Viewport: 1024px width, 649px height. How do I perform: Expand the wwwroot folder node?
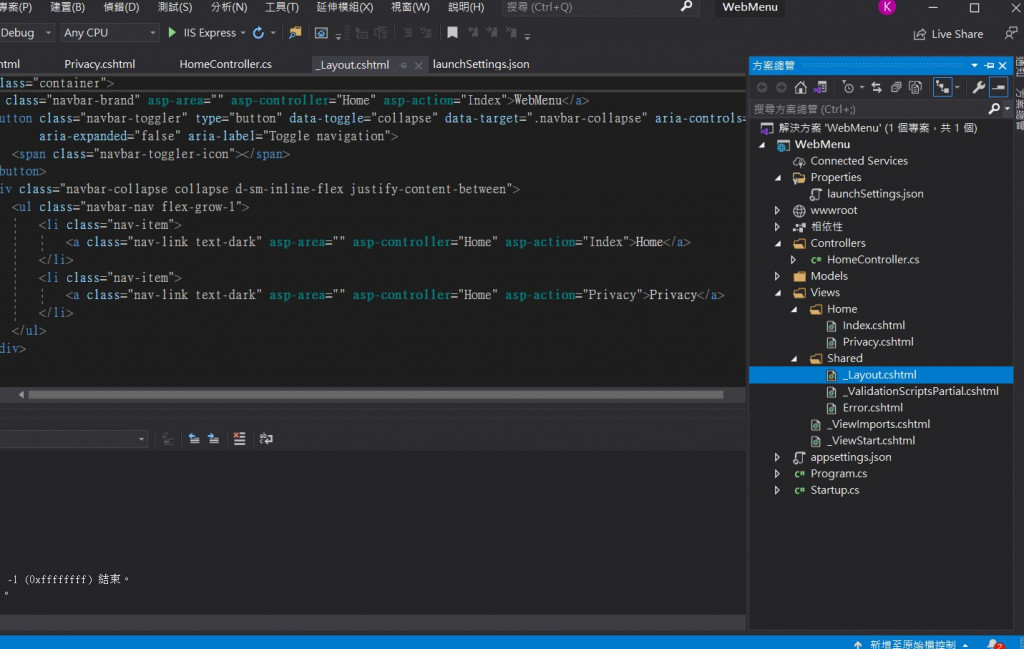coord(778,211)
